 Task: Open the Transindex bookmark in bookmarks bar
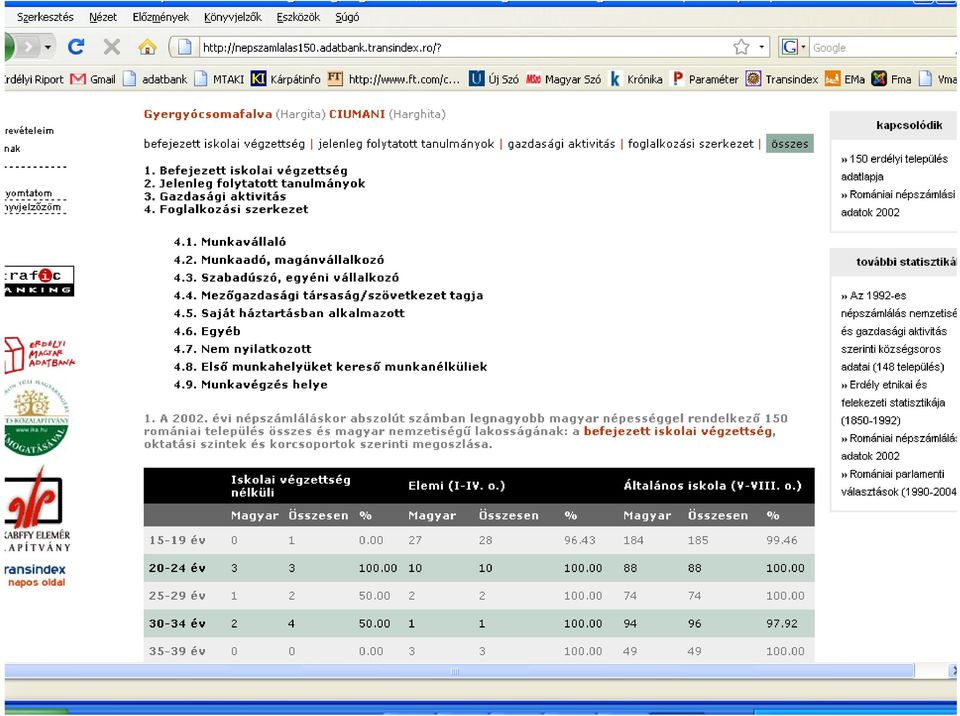point(782,79)
